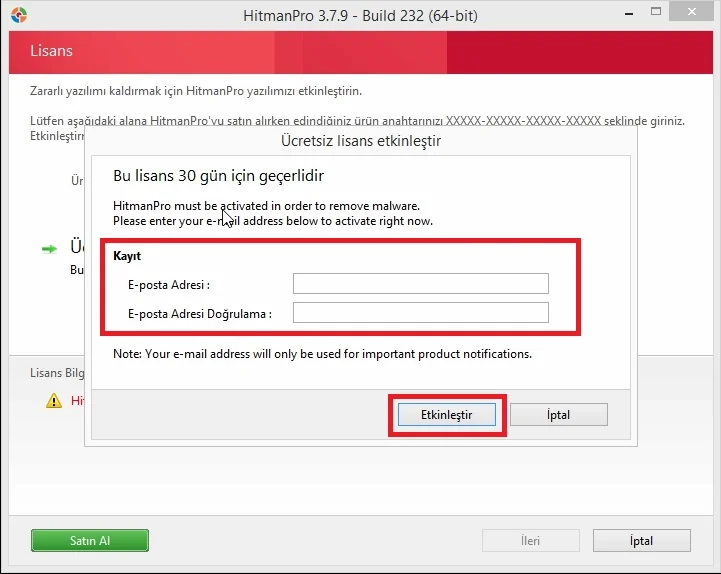The image size is (721, 574).
Task: Click the 'Bu lisans 30 gün' heading
Action: point(218,177)
